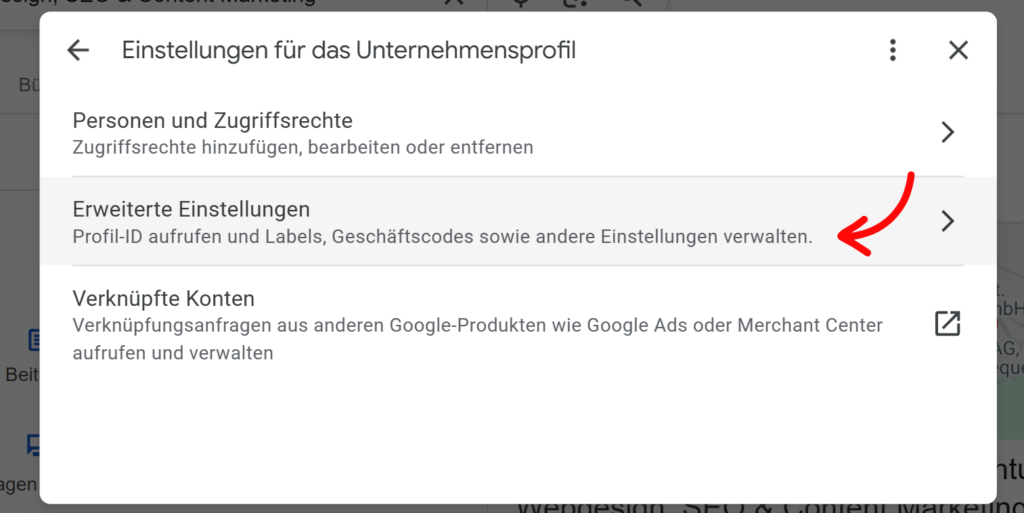Open external link icon for Verknüpfte Konten

(x=947, y=324)
